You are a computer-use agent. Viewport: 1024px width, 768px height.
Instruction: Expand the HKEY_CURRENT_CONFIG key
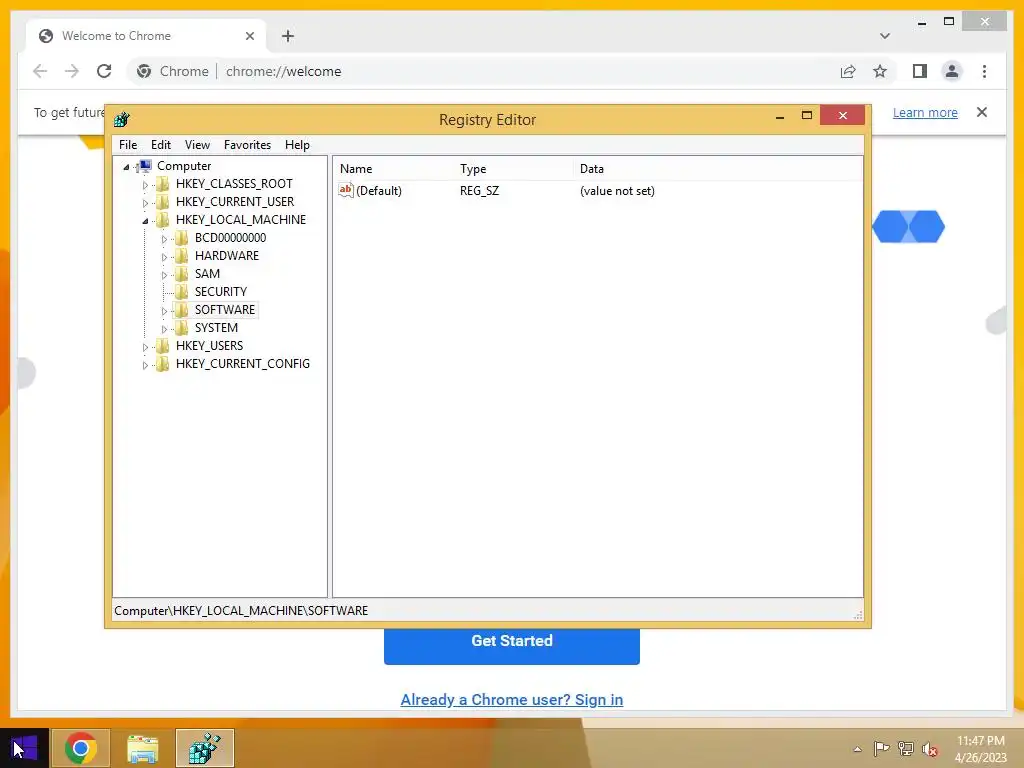(145, 365)
